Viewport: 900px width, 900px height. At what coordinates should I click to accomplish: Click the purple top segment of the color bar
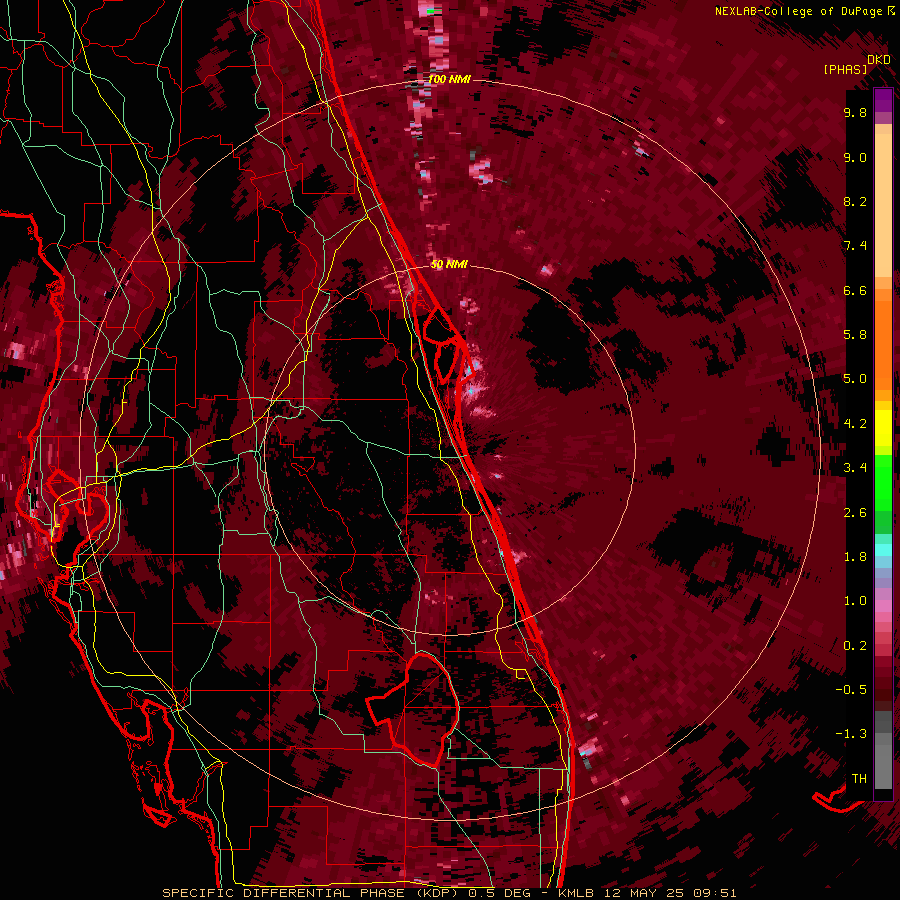coord(883,100)
